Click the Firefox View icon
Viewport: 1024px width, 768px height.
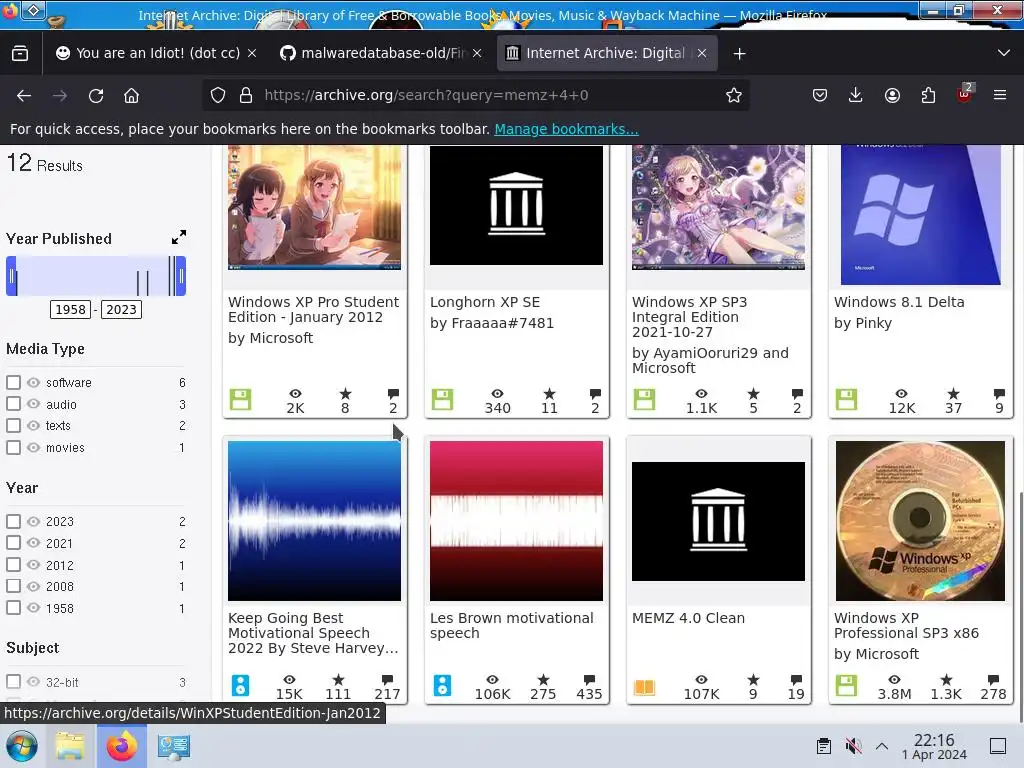(20, 54)
